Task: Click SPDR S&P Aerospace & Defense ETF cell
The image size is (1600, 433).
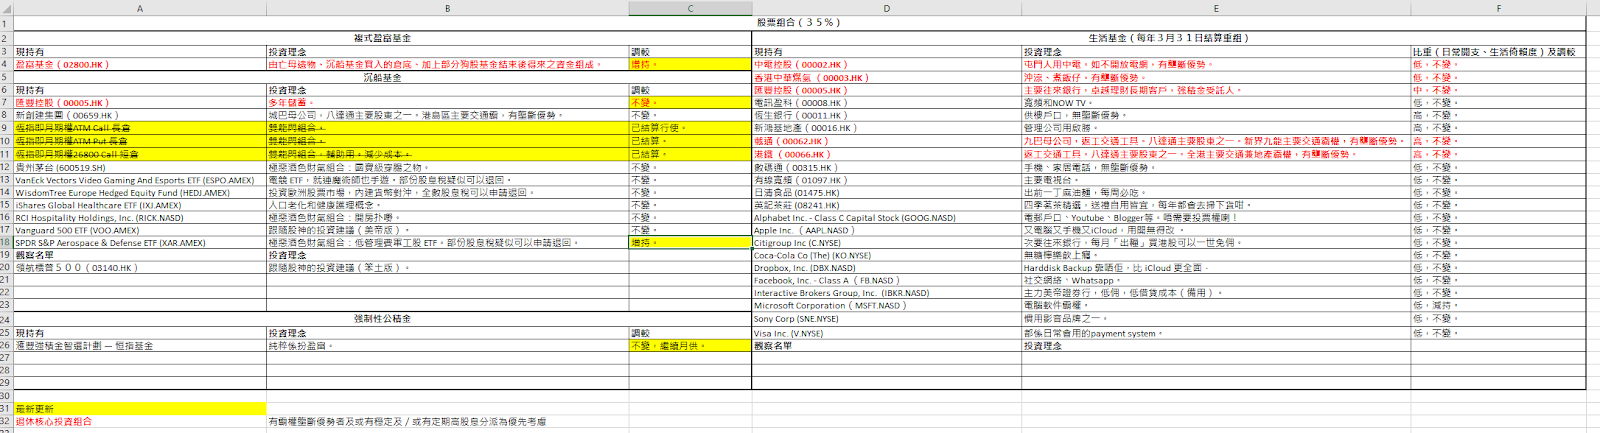Action: [x=140, y=242]
